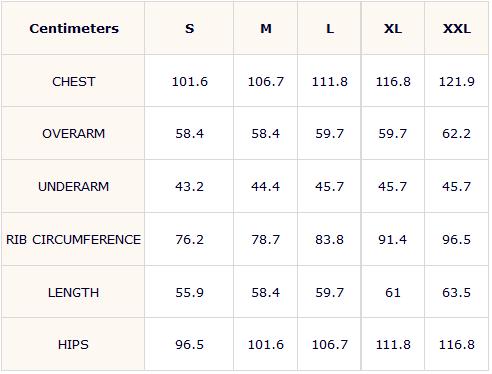Select the S size column header
Image resolution: width=492 pixels, height=374 pixels.
(x=189, y=29)
